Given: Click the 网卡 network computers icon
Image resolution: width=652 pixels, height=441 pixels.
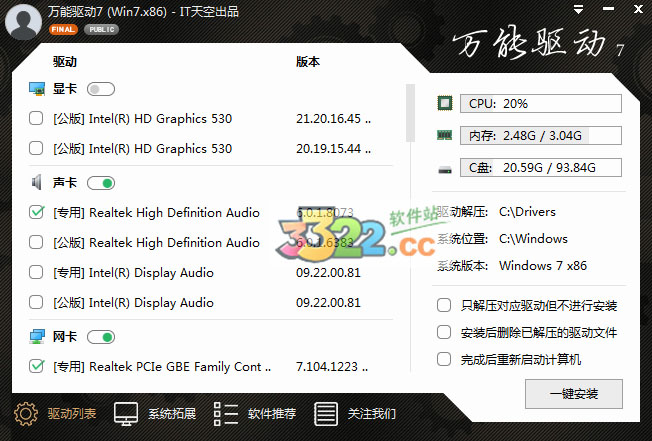Looking at the screenshot, I should pos(37,337).
